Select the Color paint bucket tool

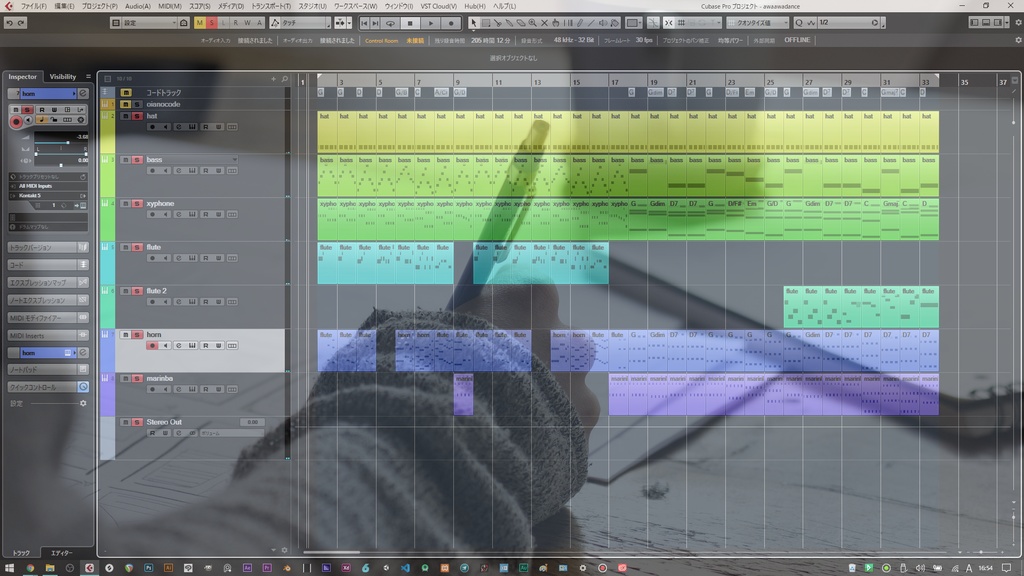(615, 23)
